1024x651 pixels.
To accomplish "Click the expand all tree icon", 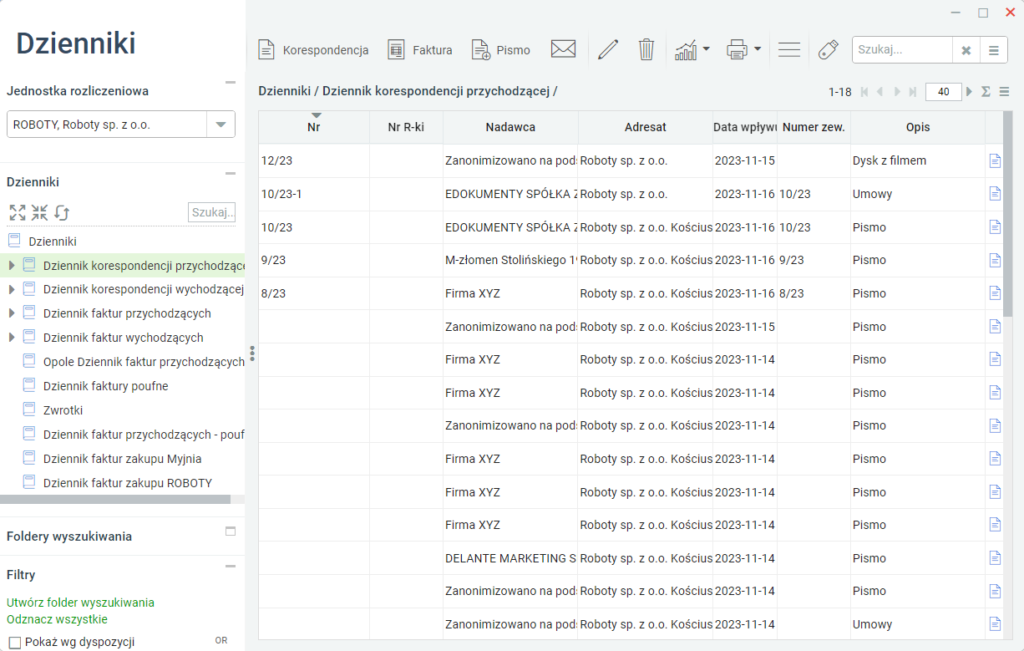I will pos(18,212).
